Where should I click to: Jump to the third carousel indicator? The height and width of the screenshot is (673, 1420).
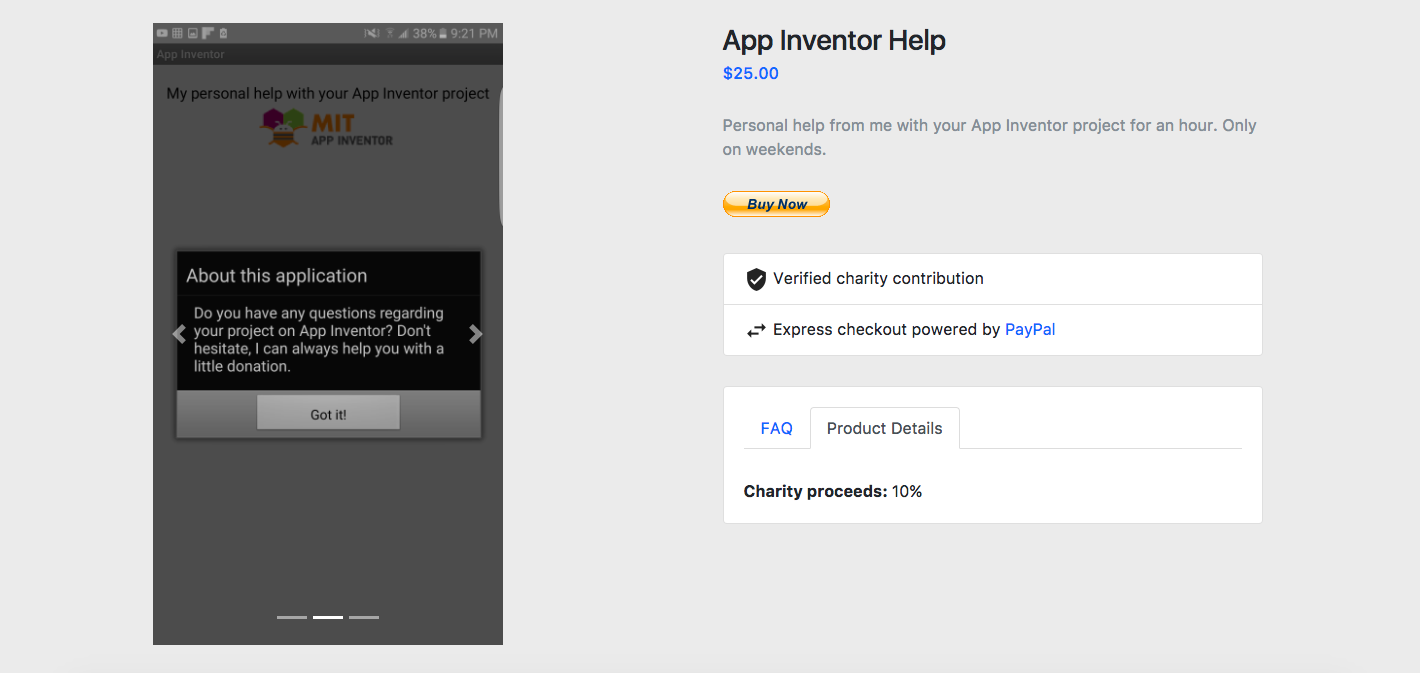[364, 617]
